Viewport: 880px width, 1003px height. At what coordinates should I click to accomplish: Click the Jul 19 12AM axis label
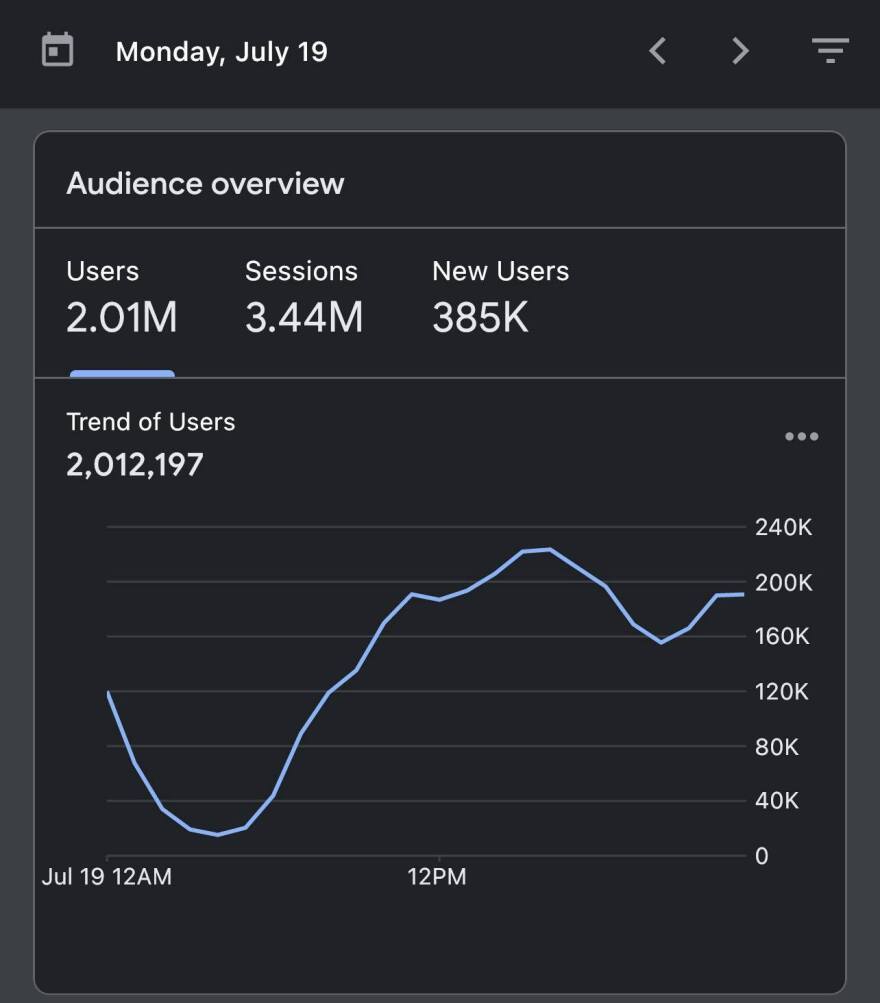[x=107, y=877]
